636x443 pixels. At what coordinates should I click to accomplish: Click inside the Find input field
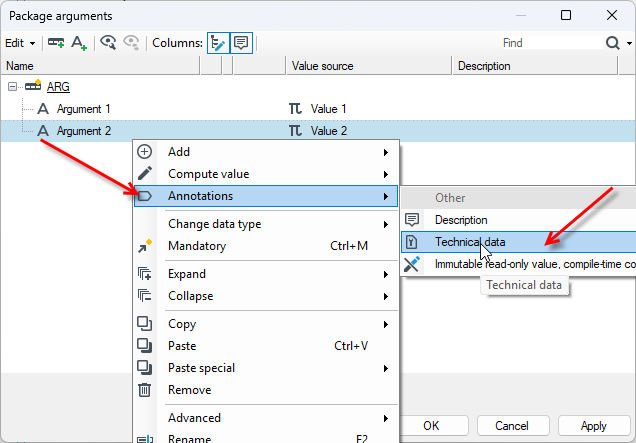(x=552, y=43)
